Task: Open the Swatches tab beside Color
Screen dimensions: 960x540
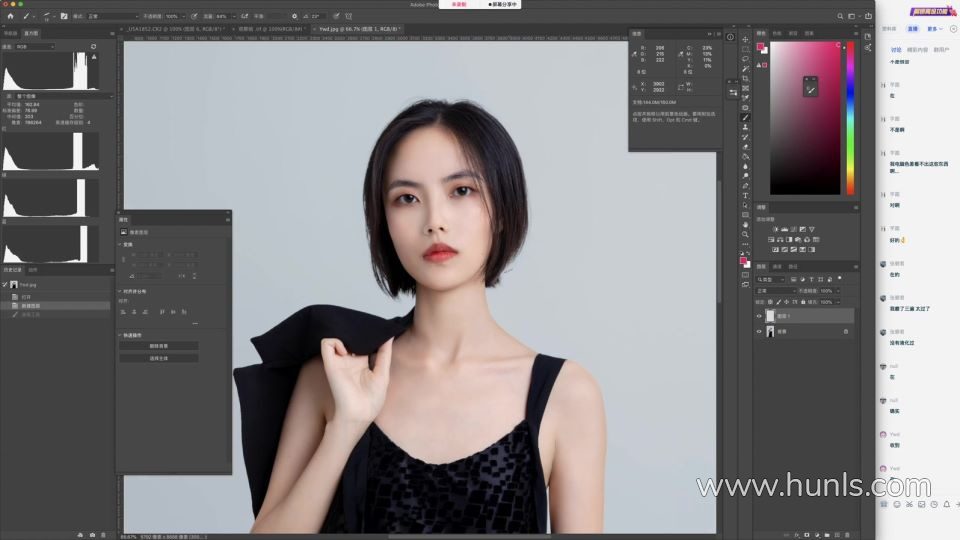Action: click(x=777, y=33)
